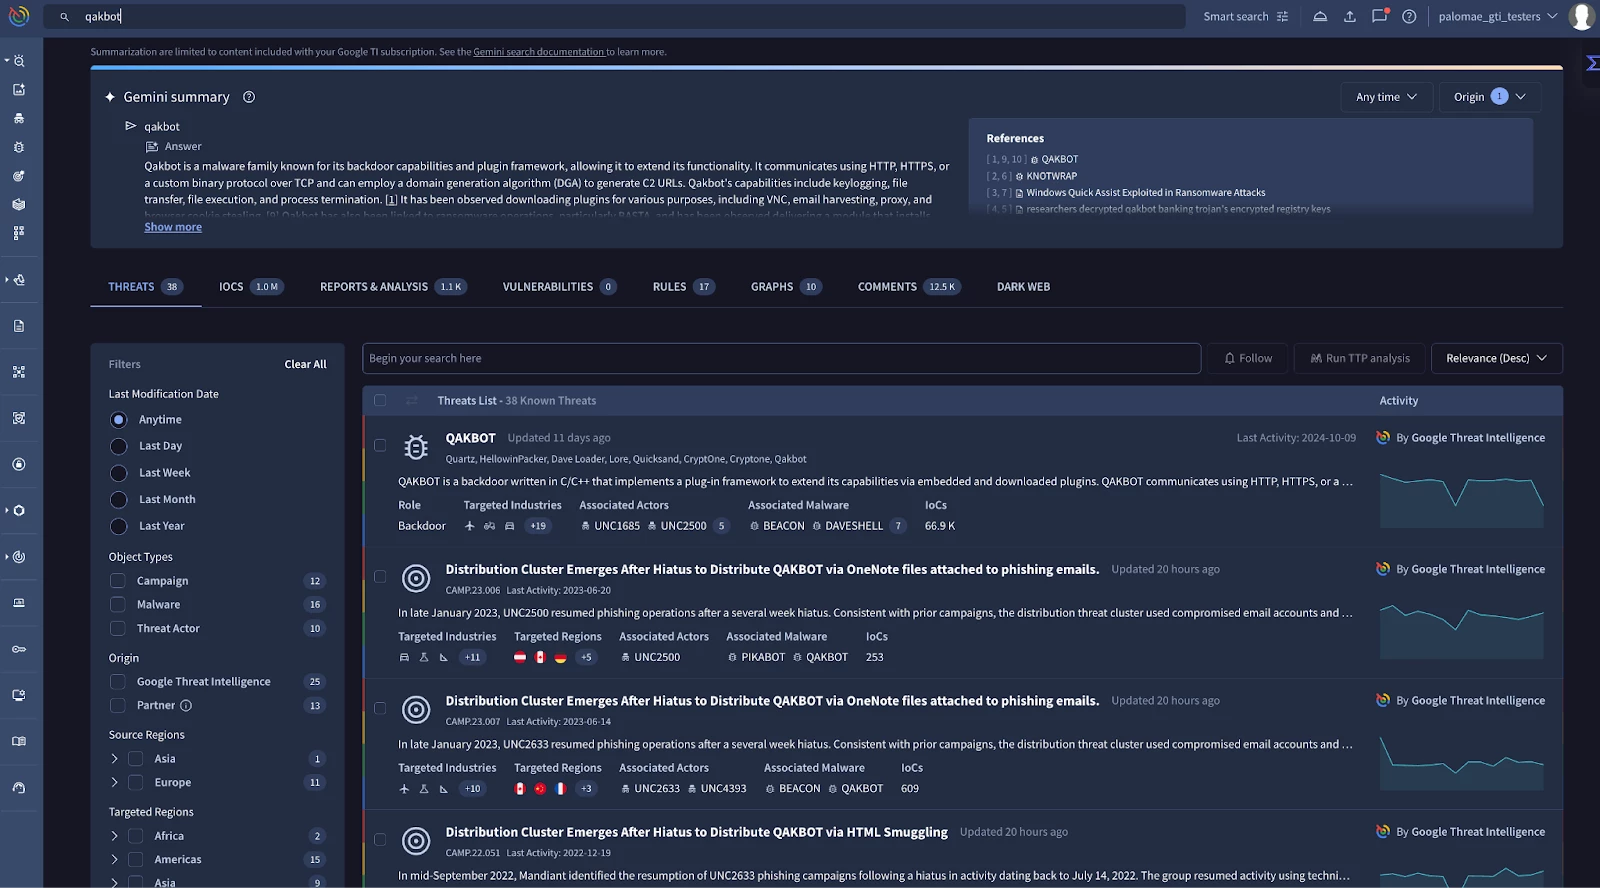Open the open-book documentation sidebar icon

point(19,741)
